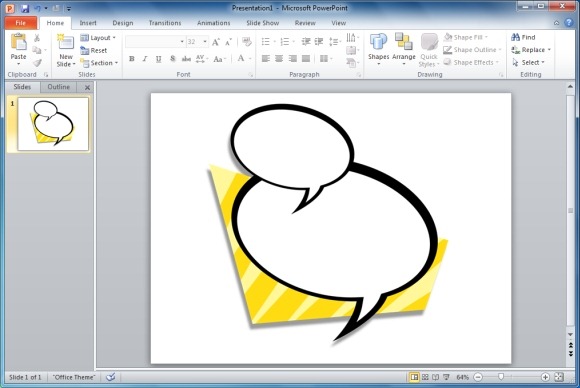
Task: Start Slide Show from status bar icon
Action: coord(446,377)
